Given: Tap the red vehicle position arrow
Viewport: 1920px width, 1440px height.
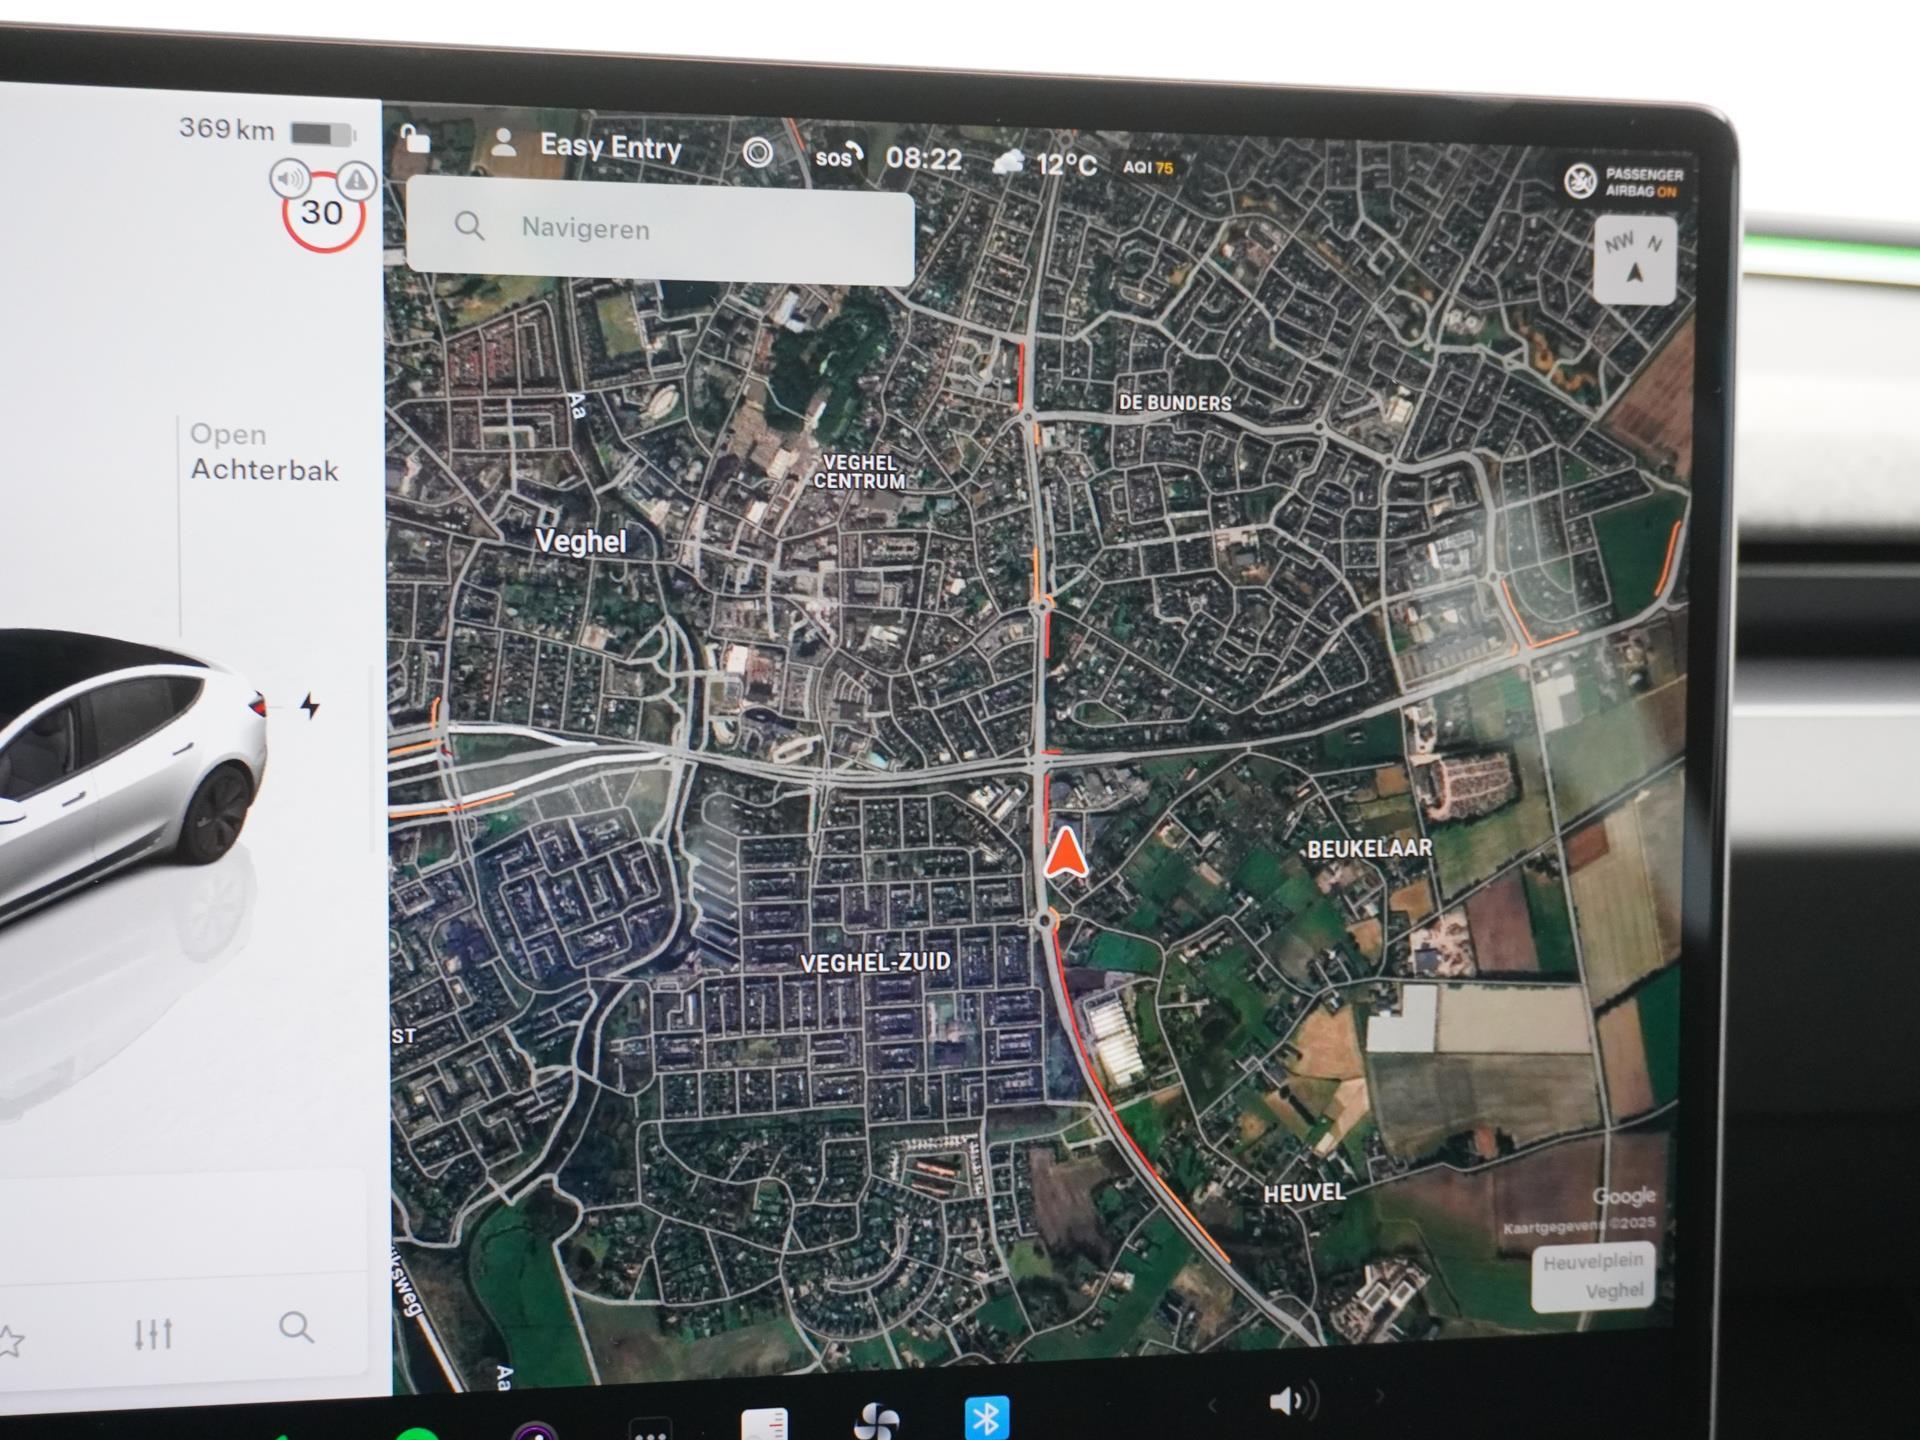Looking at the screenshot, I should click(x=1066, y=854).
